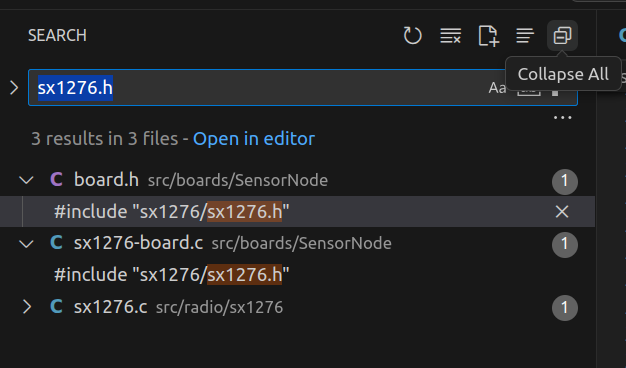Expand sx1276.c results group
This screenshot has width=626, height=368.
coord(26,307)
